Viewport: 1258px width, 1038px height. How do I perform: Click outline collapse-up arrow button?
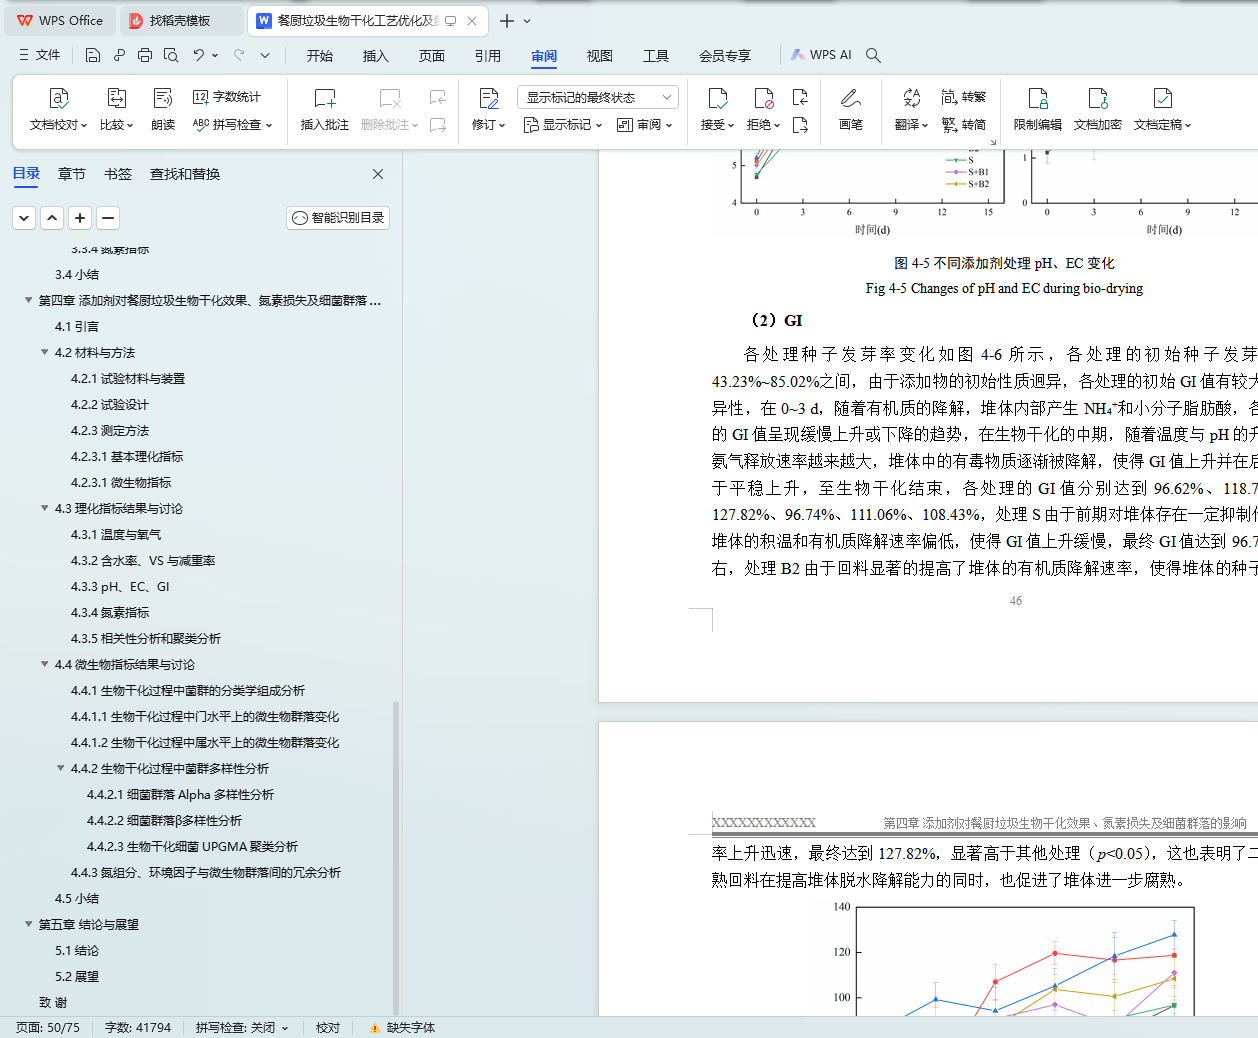[53, 218]
